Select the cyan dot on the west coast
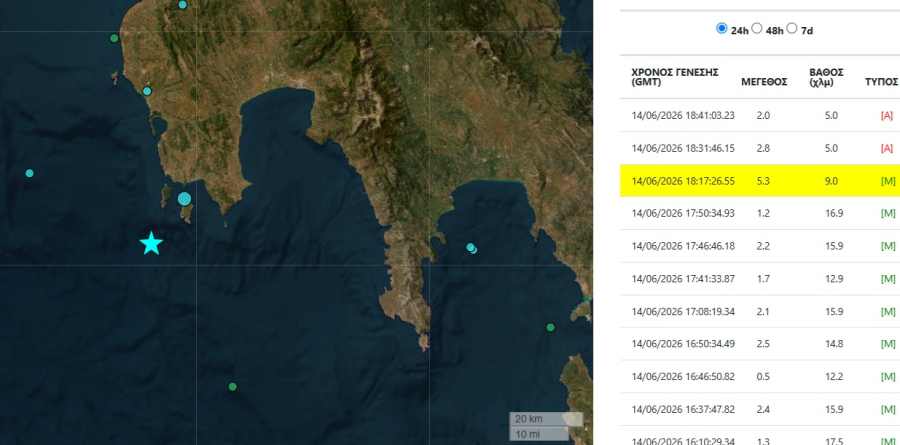The image size is (900, 445). (147, 91)
